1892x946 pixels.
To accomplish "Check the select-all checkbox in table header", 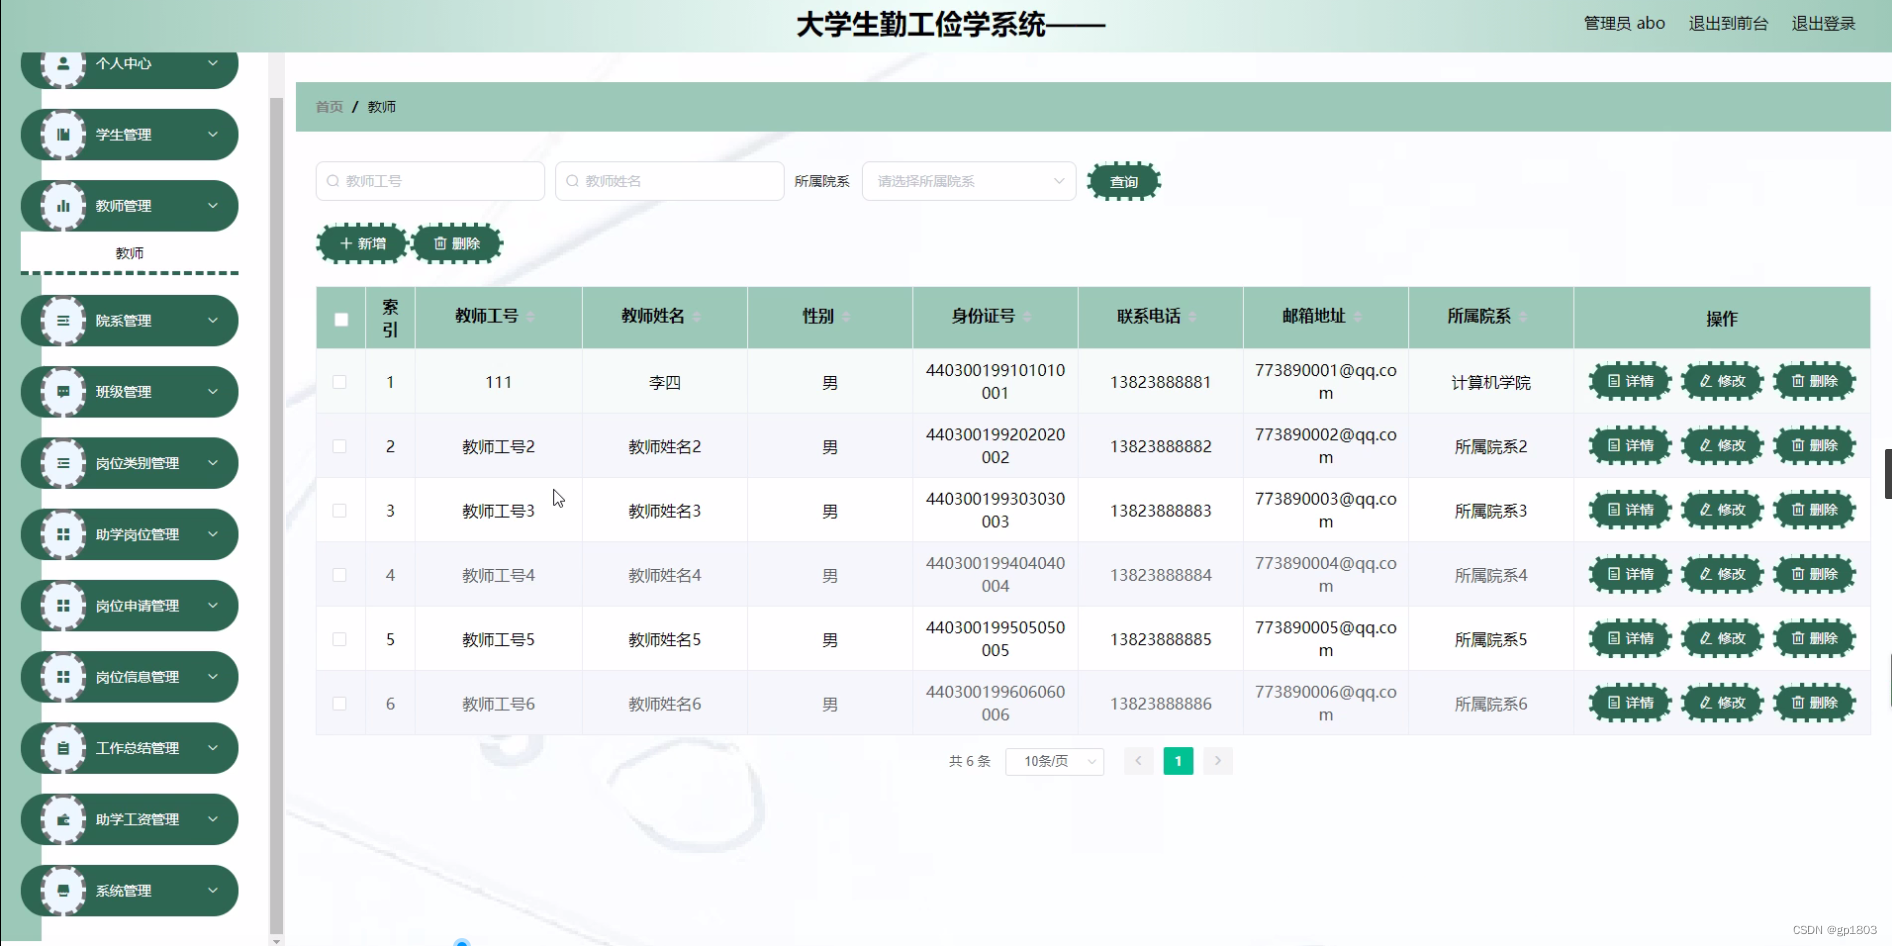I will [x=340, y=318].
